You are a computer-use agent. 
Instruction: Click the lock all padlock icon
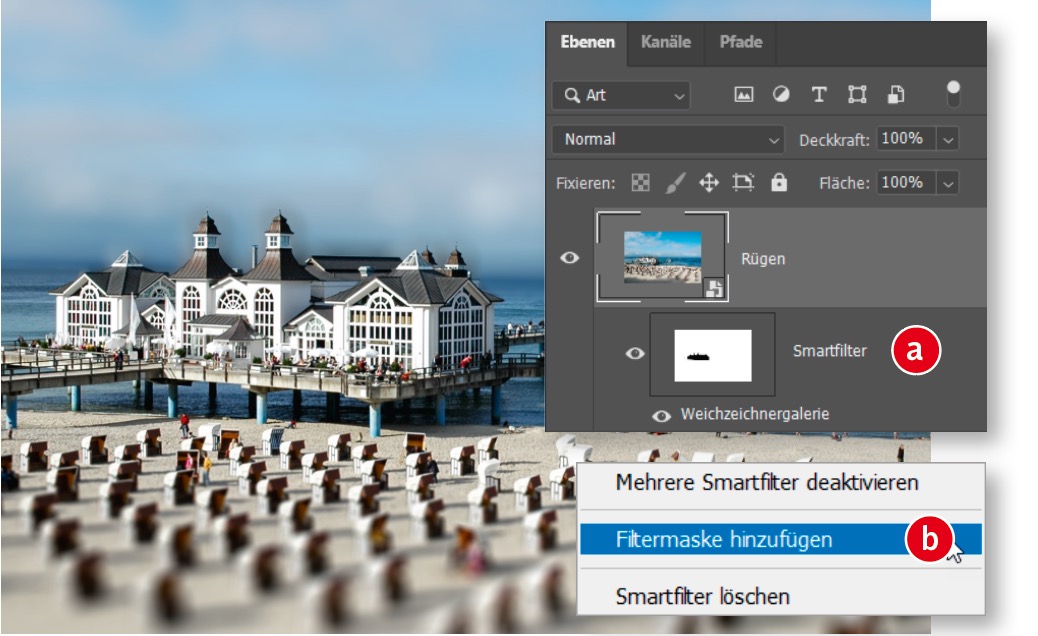click(x=779, y=183)
